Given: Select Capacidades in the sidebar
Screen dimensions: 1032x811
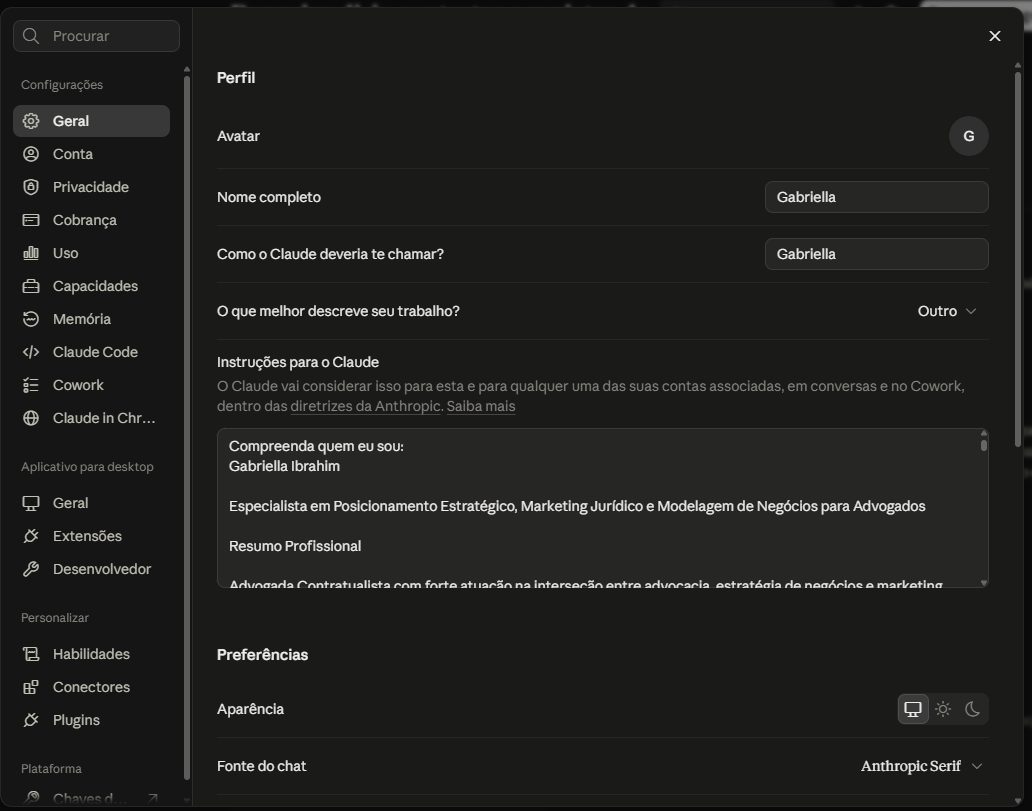Looking at the screenshot, I should (91, 286).
